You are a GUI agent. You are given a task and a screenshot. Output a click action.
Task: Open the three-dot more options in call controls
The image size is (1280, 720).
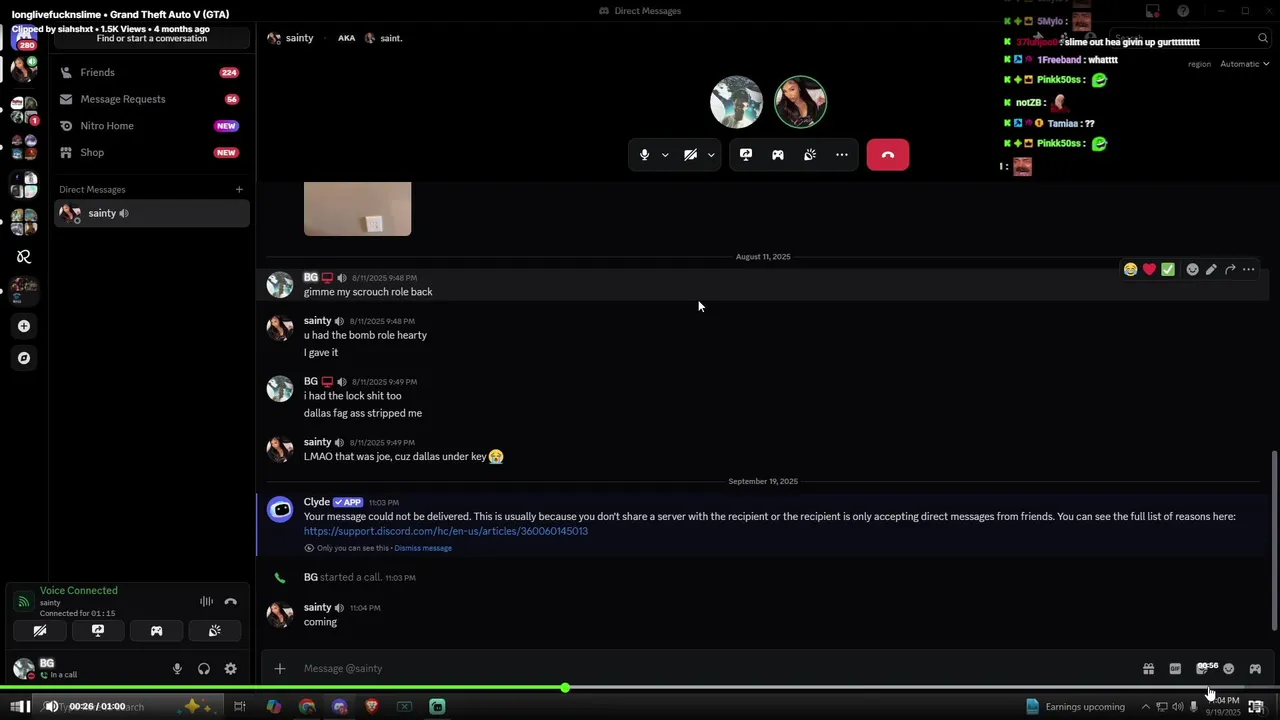point(842,155)
